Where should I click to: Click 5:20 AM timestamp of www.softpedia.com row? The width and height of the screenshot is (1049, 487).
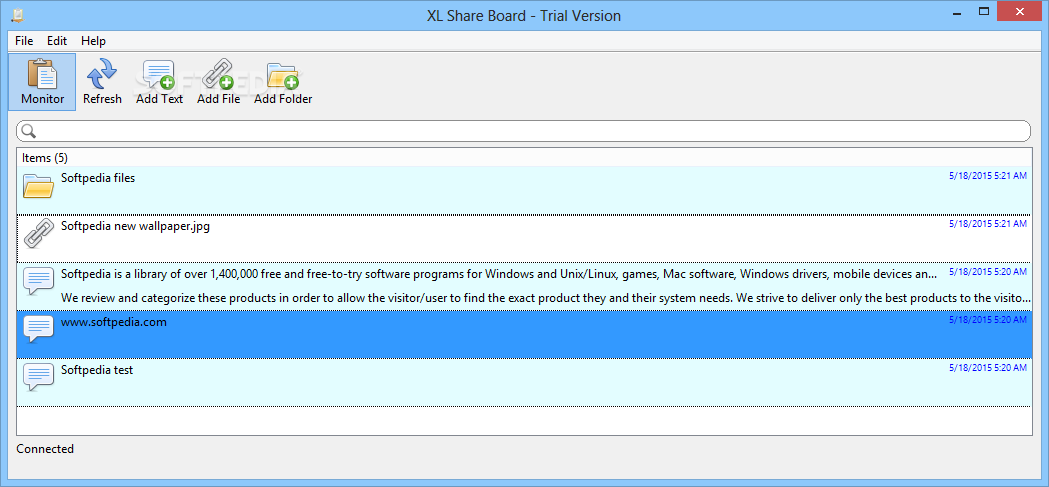987,320
